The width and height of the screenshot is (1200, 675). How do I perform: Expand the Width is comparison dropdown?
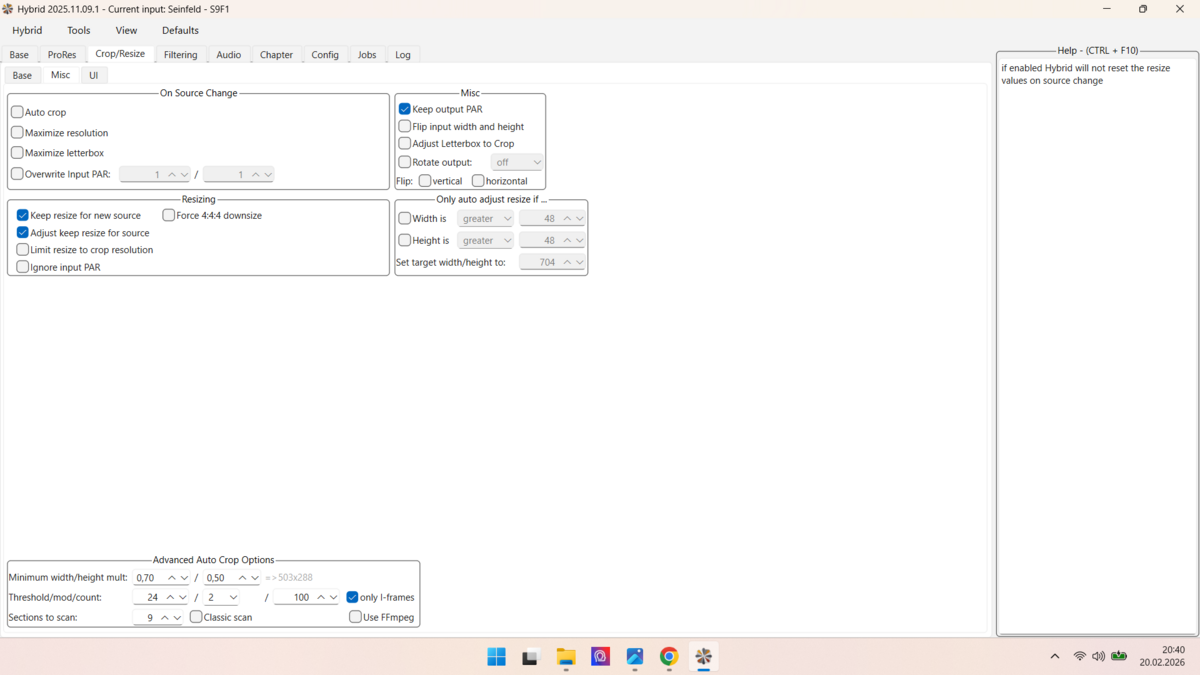(x=485, y=218)
